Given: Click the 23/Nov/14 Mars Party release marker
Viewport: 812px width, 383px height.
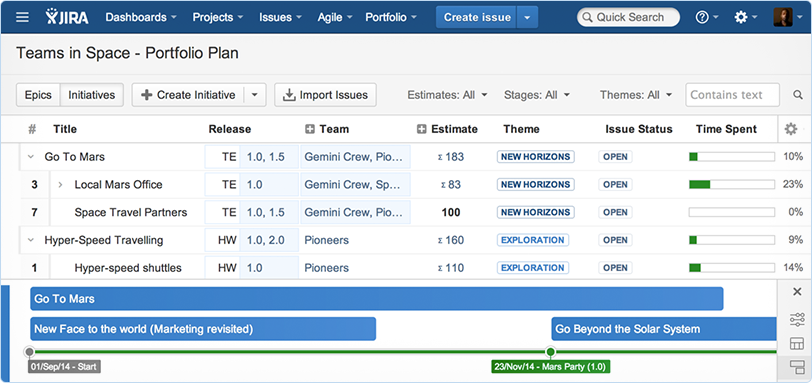Looking at the screenshot, I should click(x=550, y=366).
